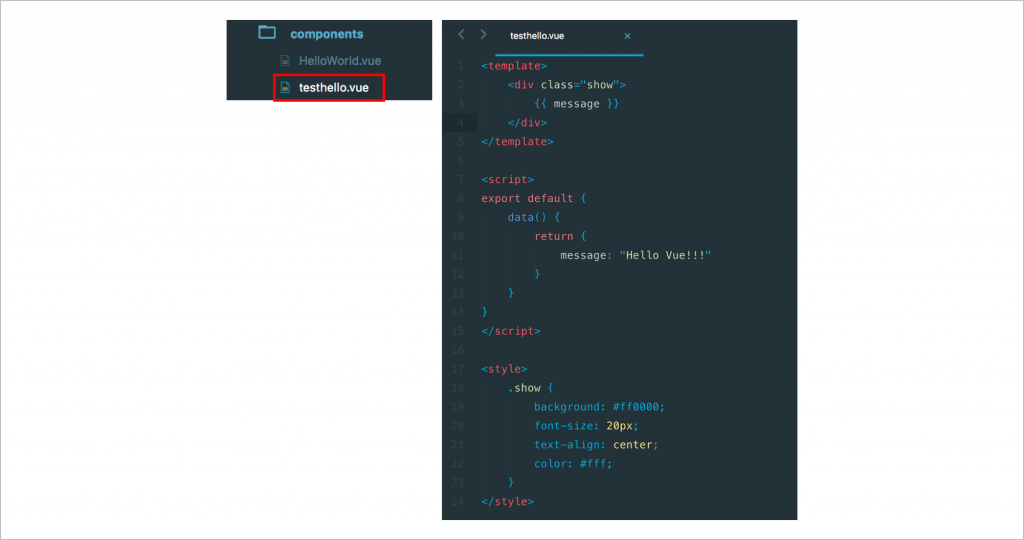
Task: Click the text-align: center line
Action: point(596,445)
